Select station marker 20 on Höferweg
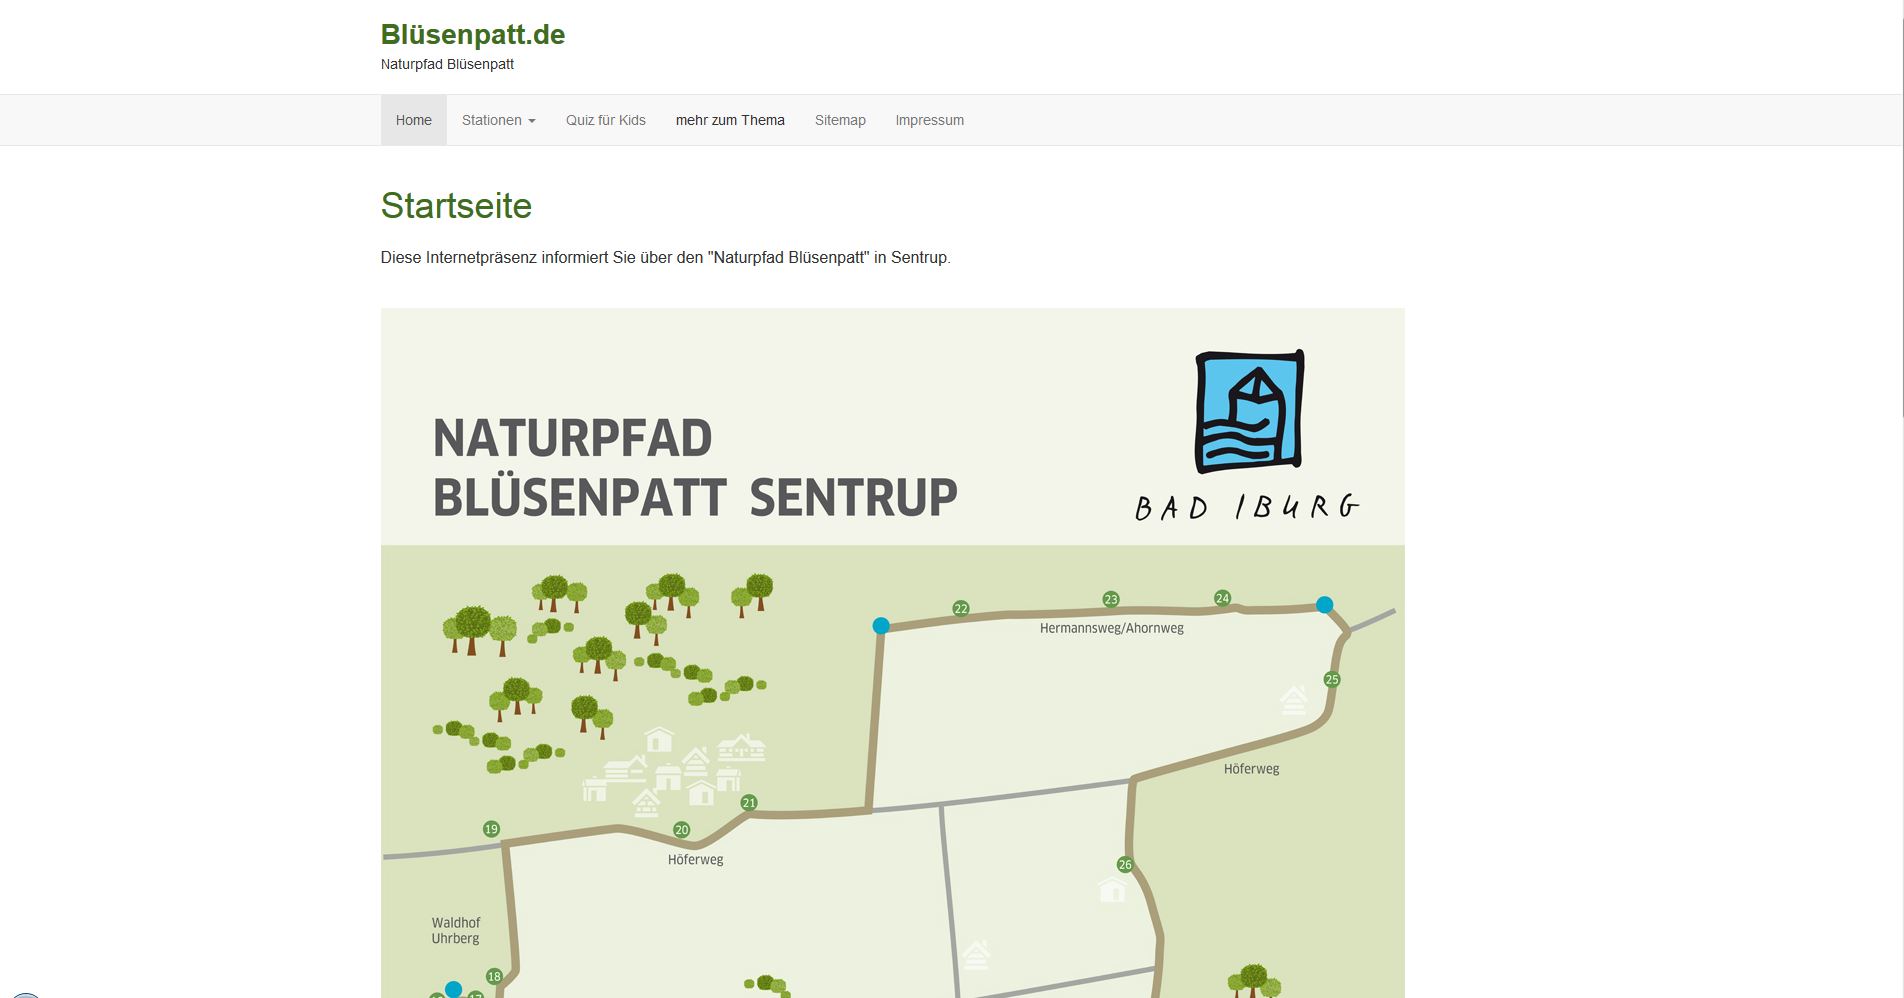Image resolution: width=1904 pixels, height=998 pixels. click(x=681, y=829)
